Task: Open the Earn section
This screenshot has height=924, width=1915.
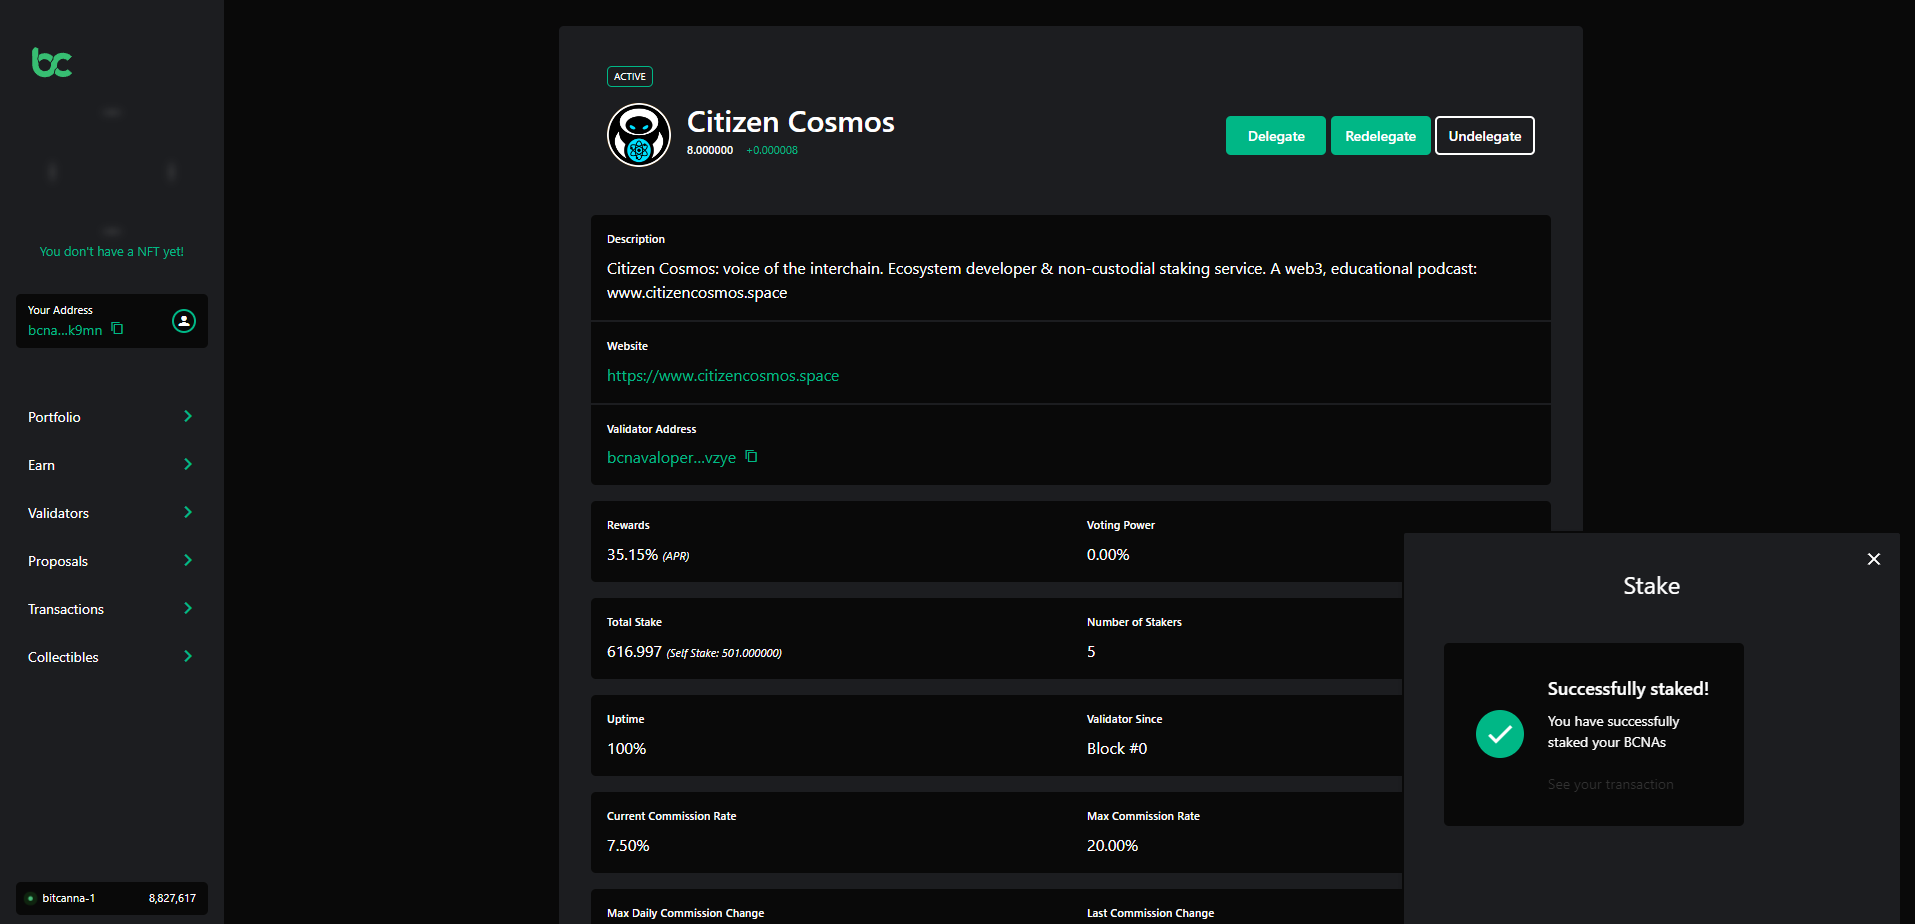Action: 41,465
